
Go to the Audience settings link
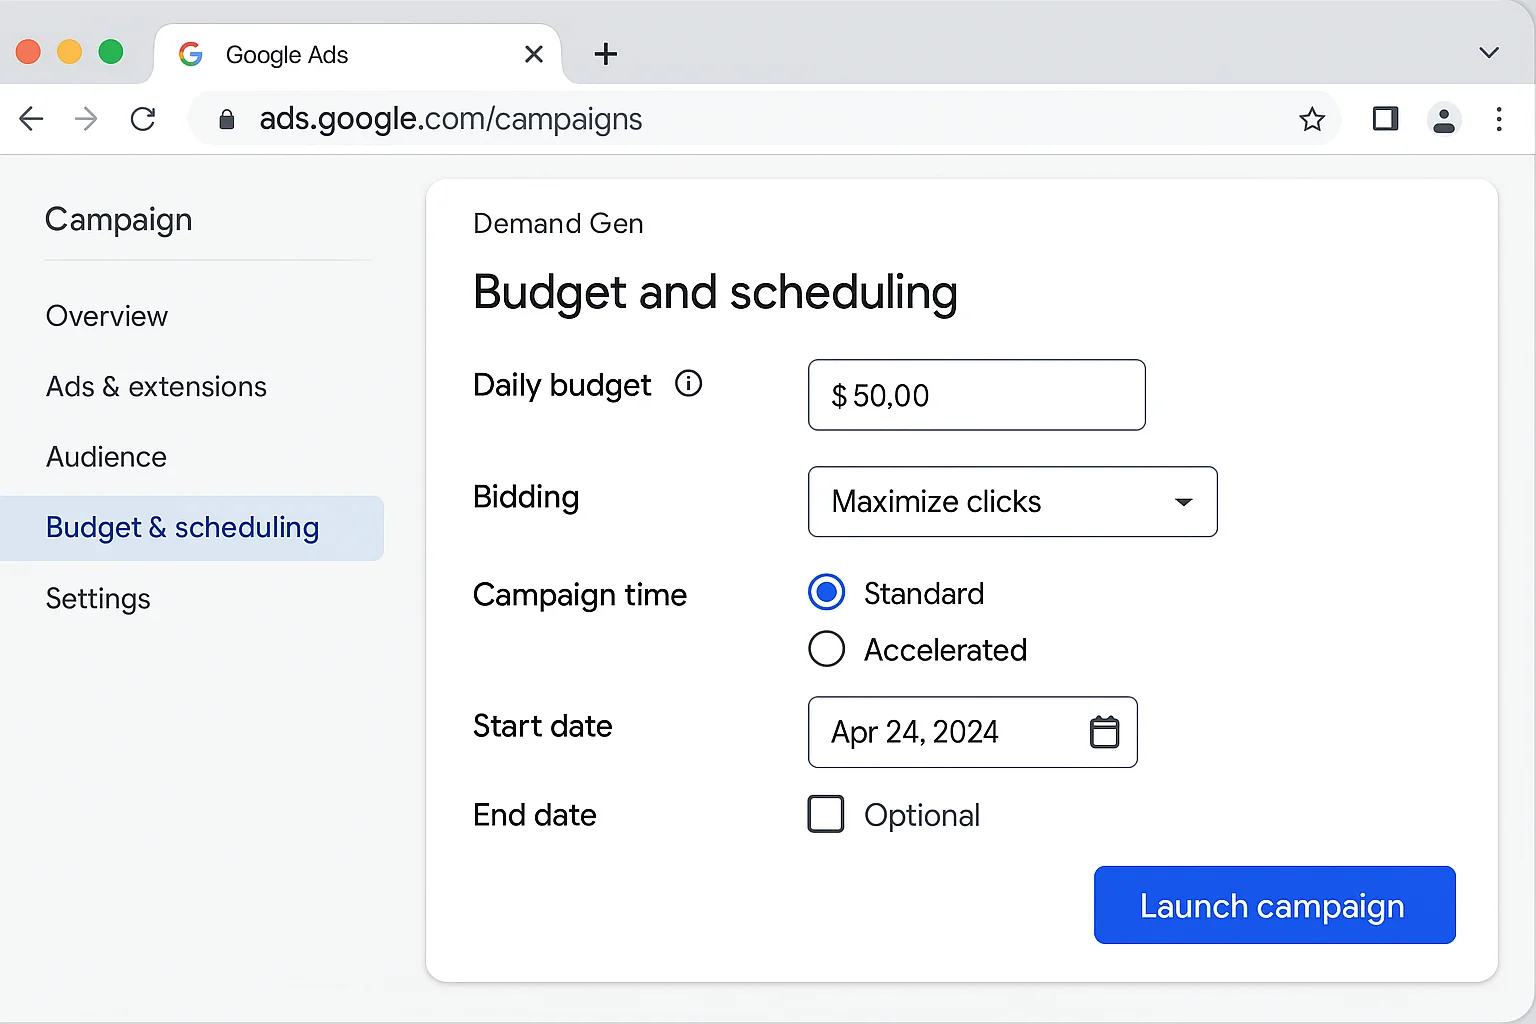point(106,457)
